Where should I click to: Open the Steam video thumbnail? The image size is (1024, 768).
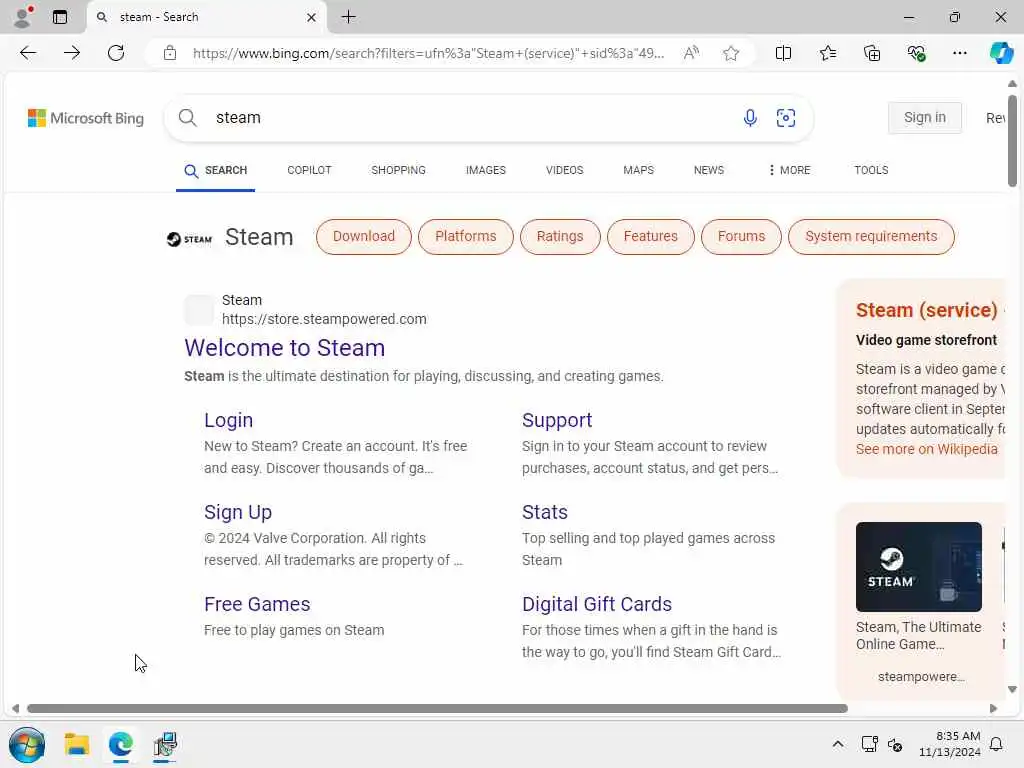point(919,567)
